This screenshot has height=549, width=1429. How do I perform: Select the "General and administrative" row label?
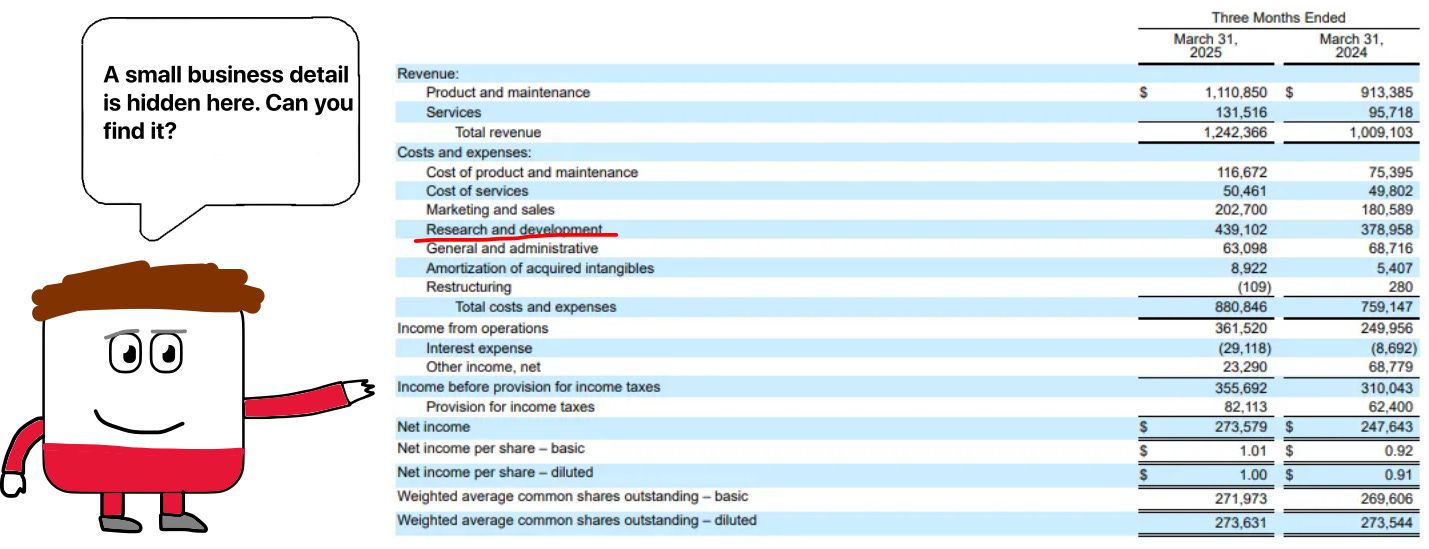512,248
